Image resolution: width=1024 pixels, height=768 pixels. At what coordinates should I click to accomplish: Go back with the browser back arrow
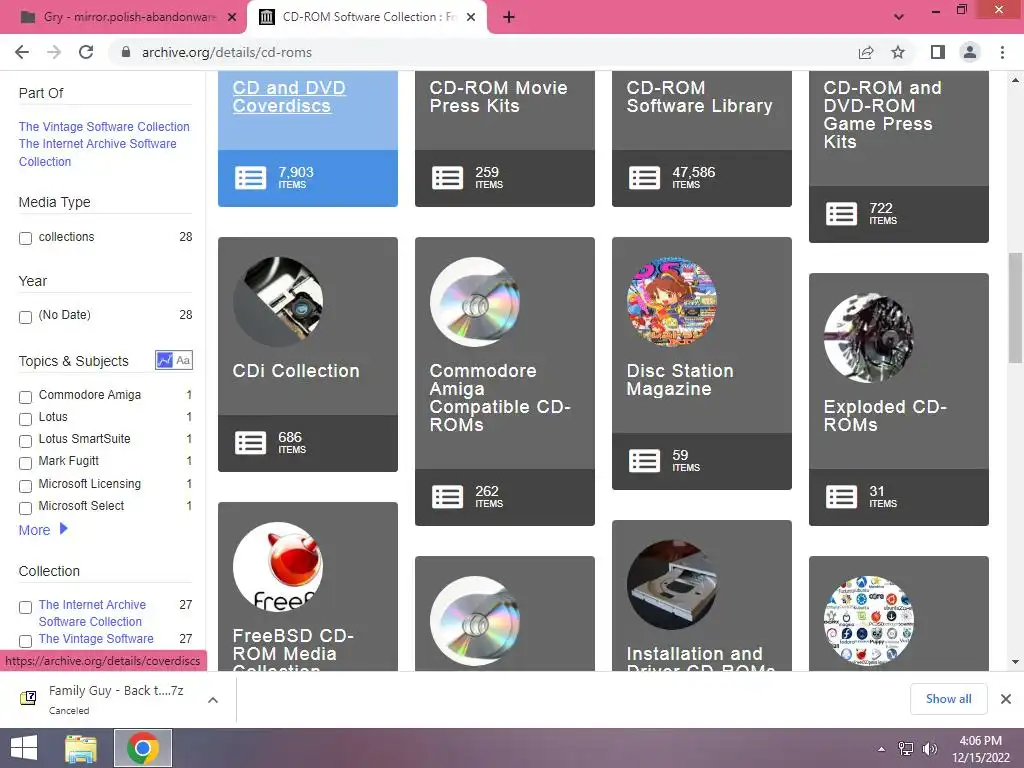point(22,52)
